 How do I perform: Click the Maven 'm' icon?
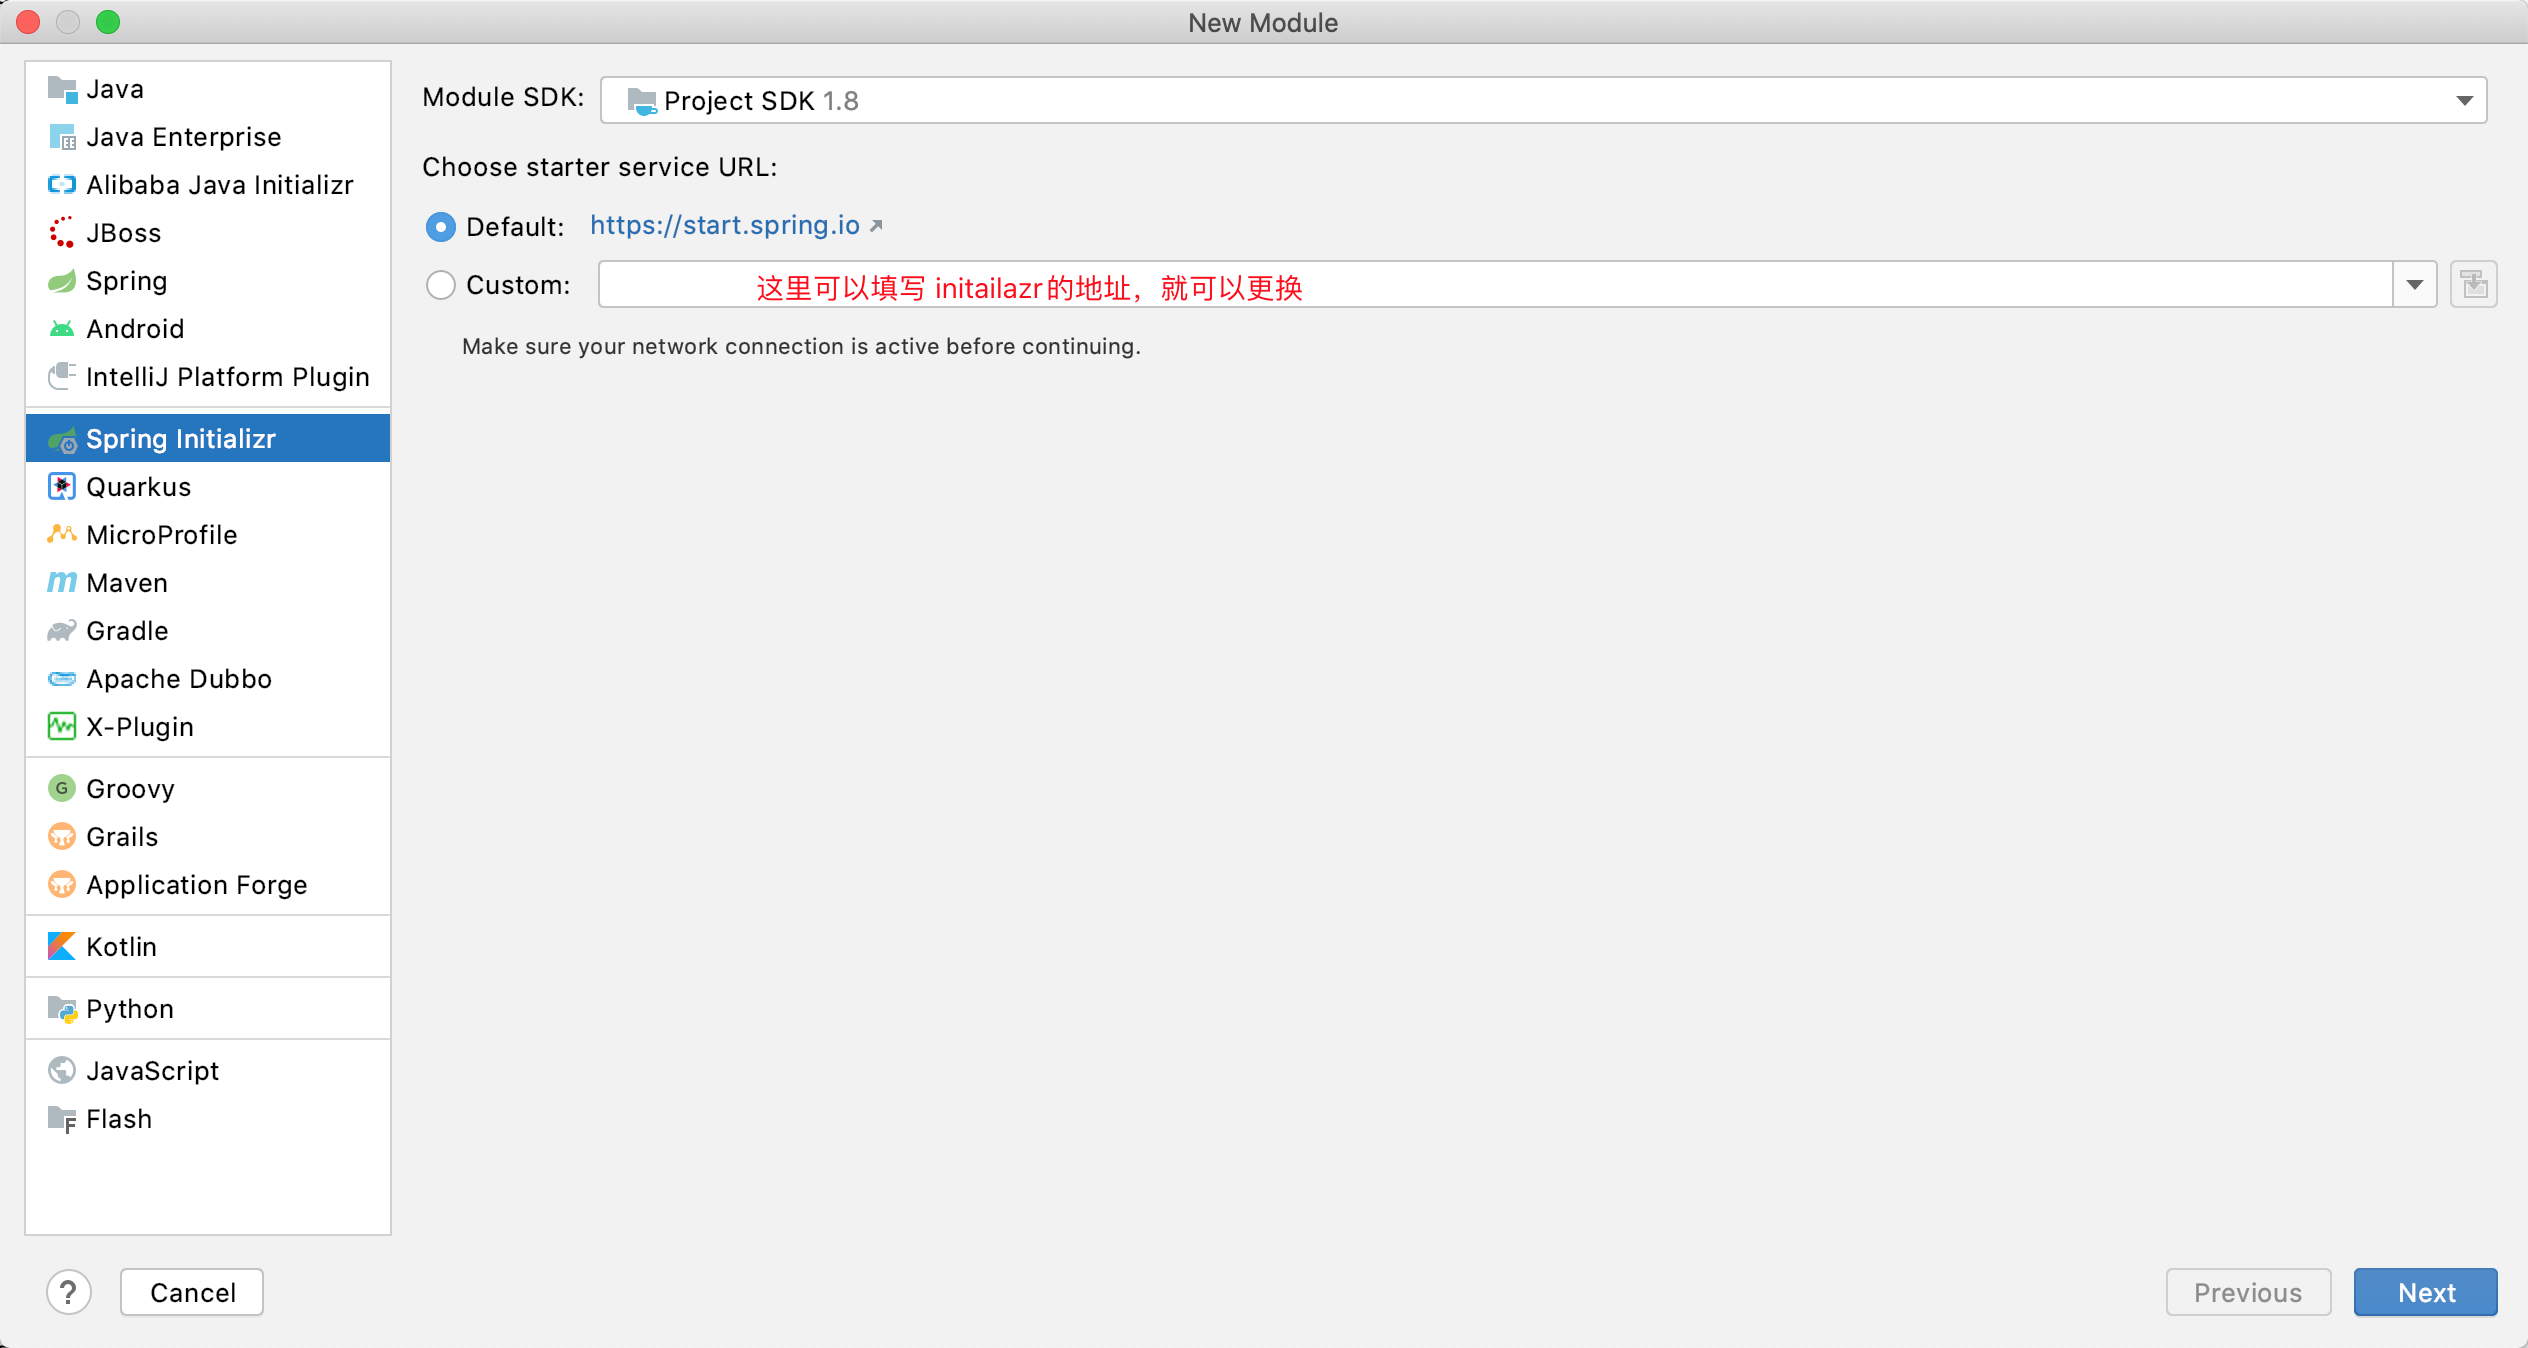[62, 583]
